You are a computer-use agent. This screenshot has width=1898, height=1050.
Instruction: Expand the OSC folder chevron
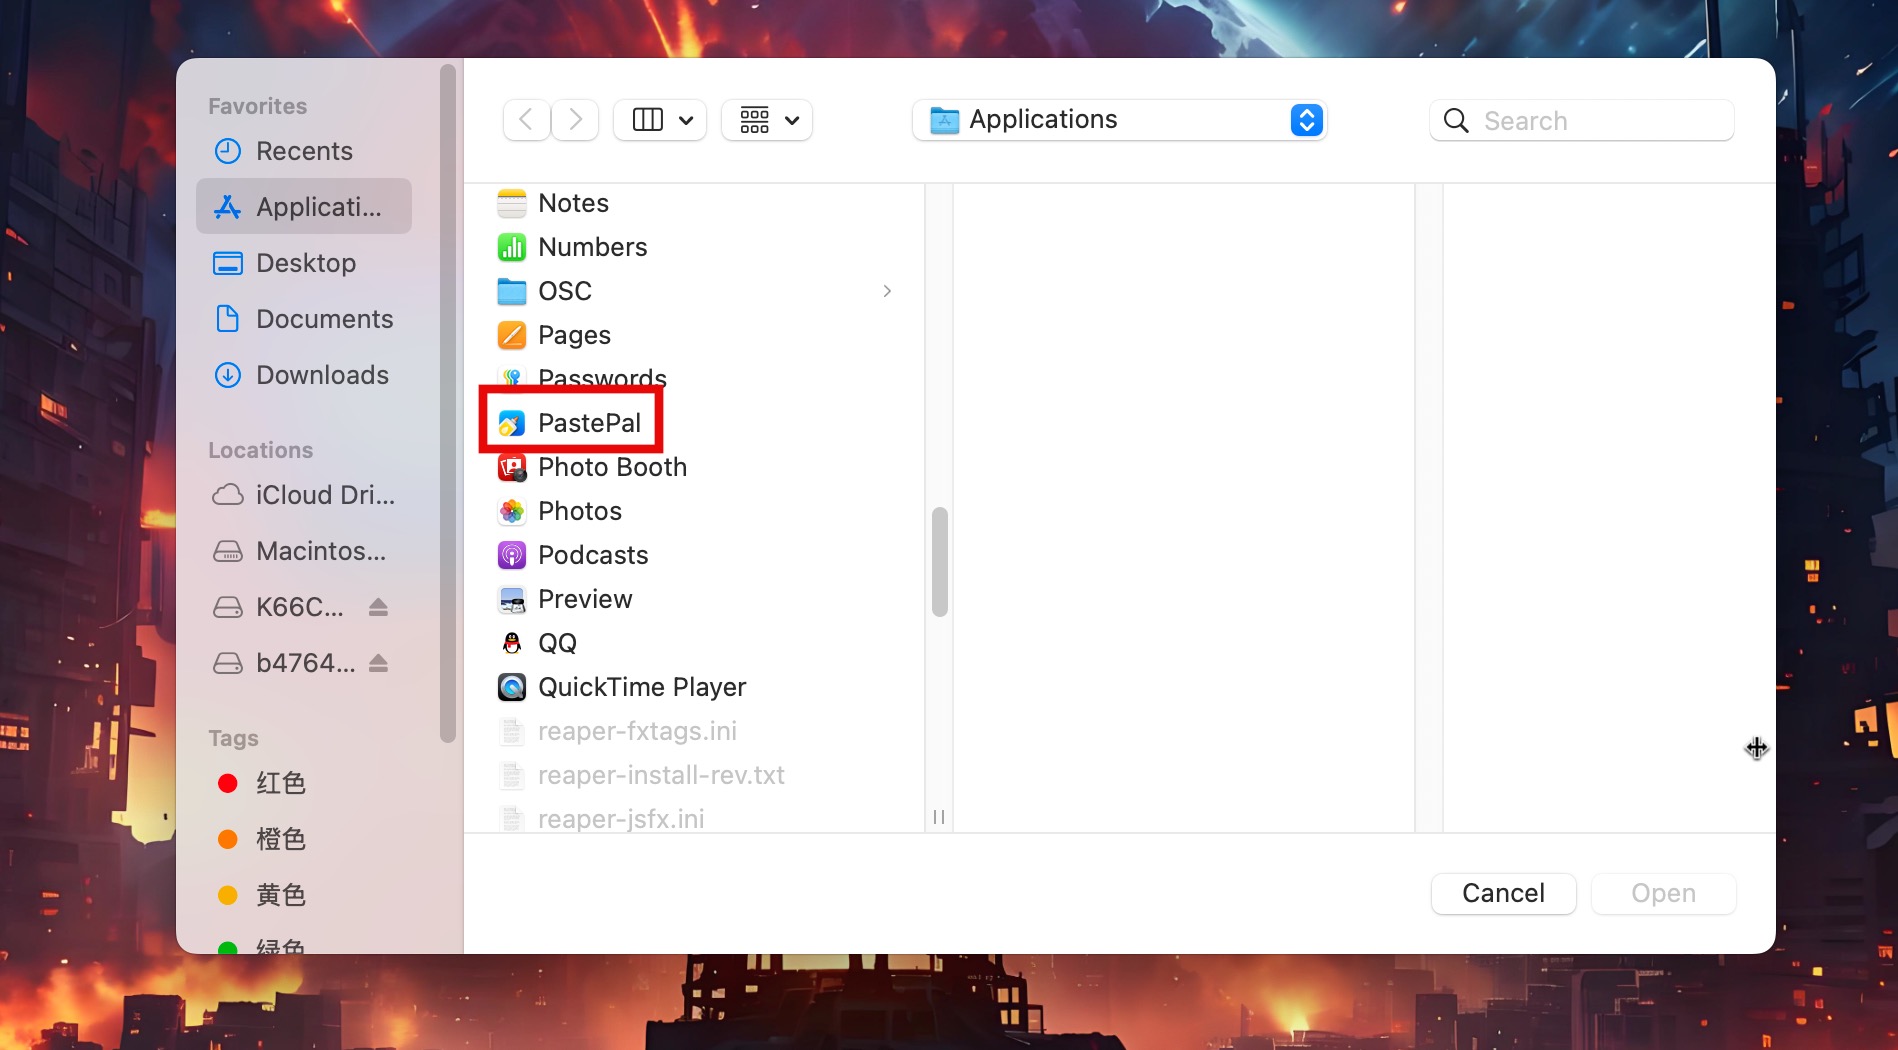click(887, 291)
